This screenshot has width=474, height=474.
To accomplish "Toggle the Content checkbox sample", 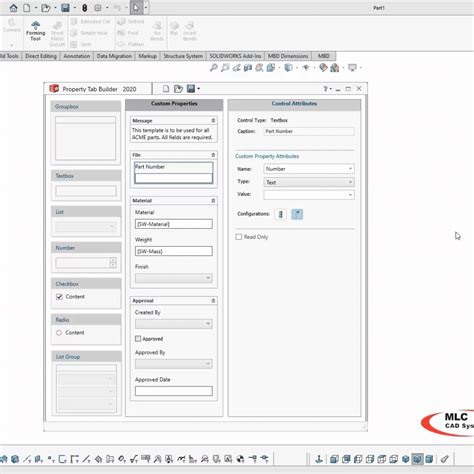I will 59,297.
